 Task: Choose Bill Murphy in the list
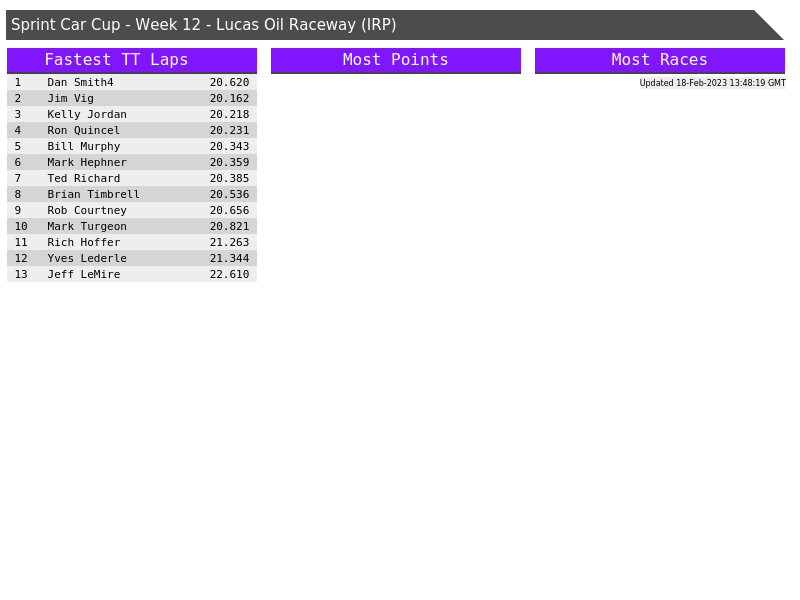click(x=83, y=146)
